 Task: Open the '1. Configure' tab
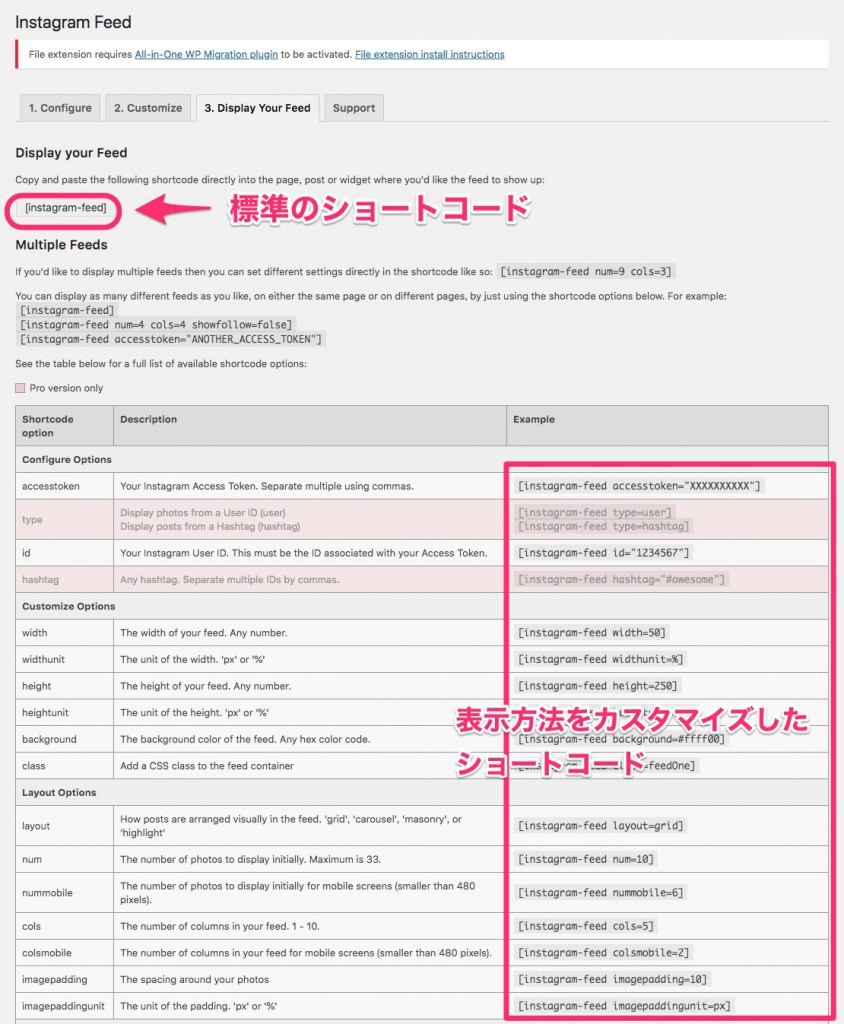[x=60, y=108]
